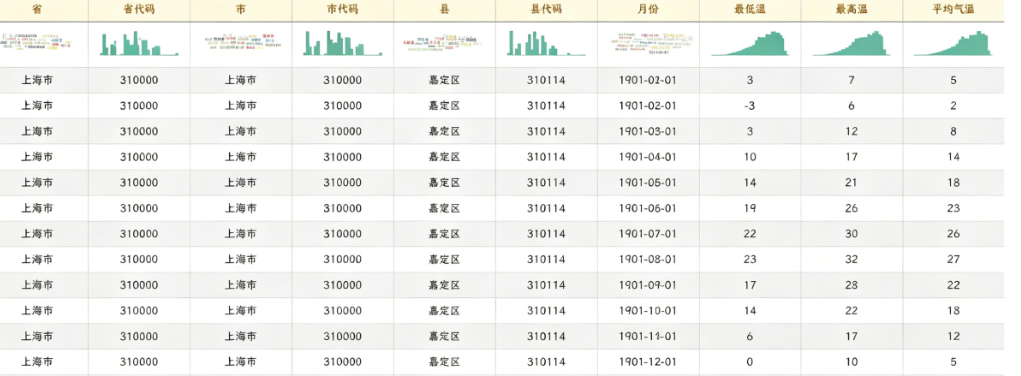
Task: Sort by the 省代码 column header
Action: point(139,10)
